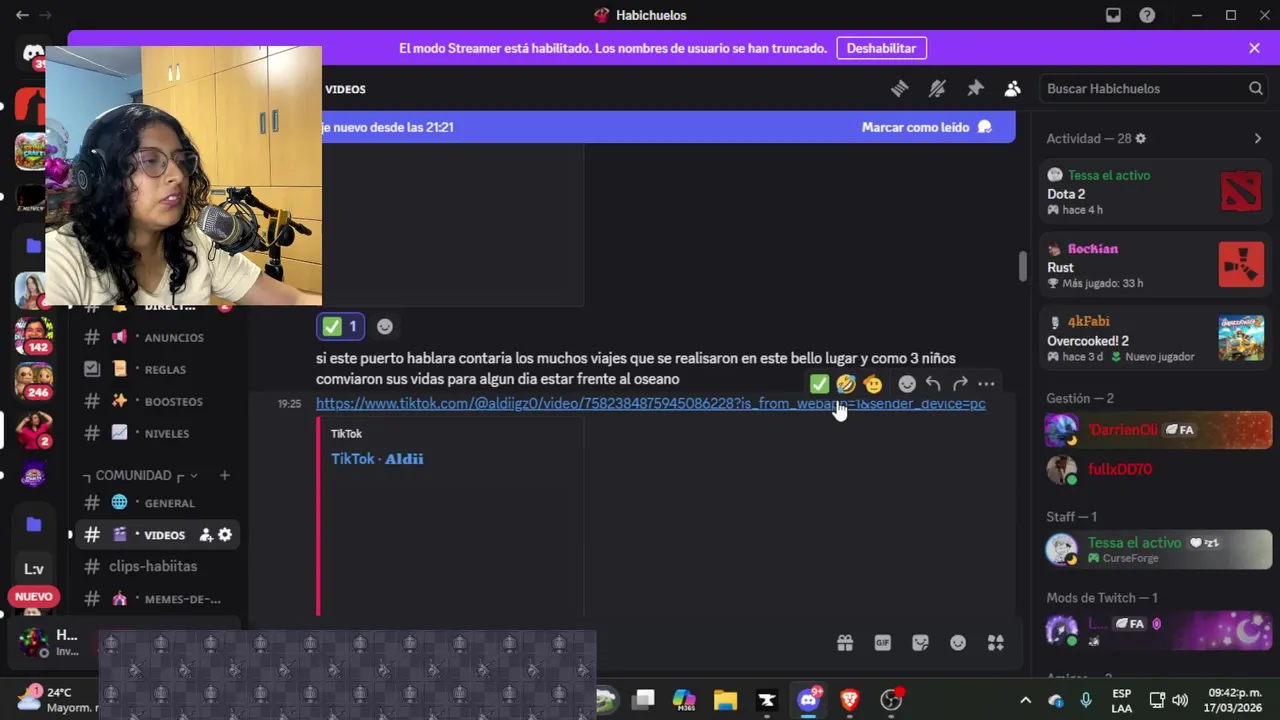React with check mark from hover toolbar

[819, 384]
